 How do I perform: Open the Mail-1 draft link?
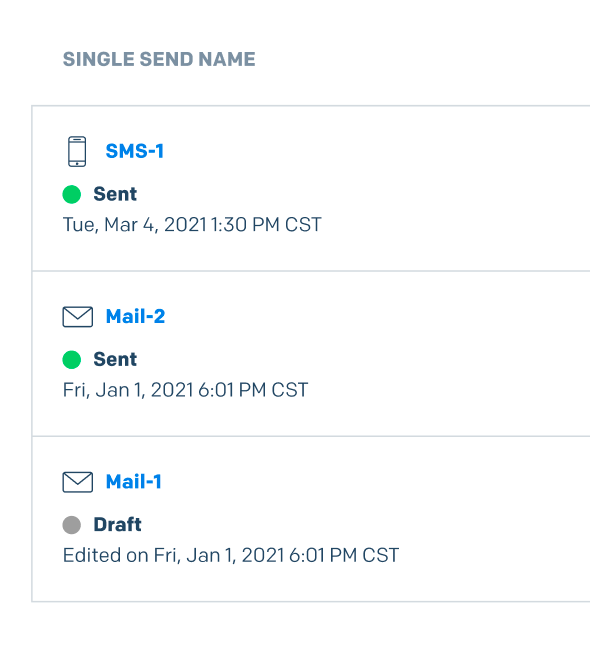tap(134, 482)
